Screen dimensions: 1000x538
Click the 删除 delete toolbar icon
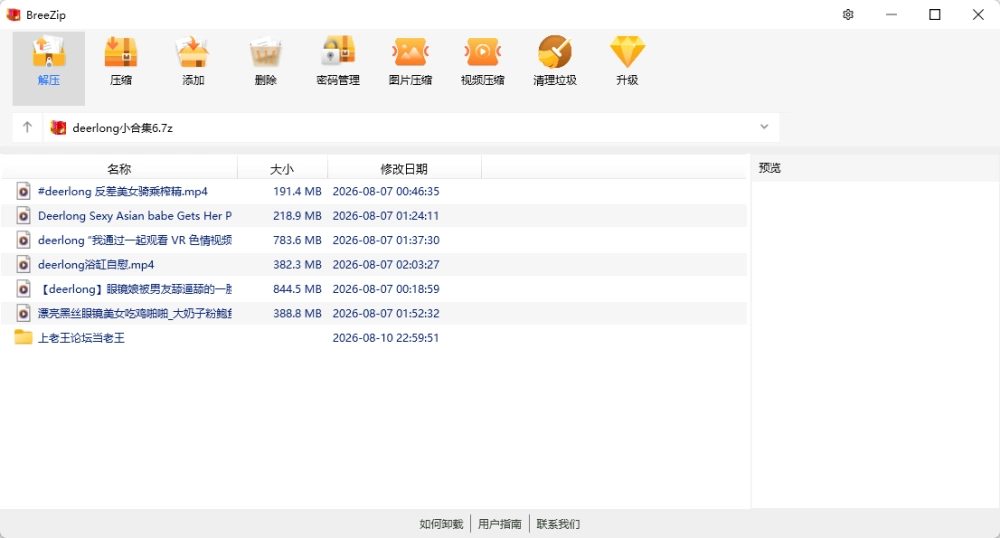(265, 52)
